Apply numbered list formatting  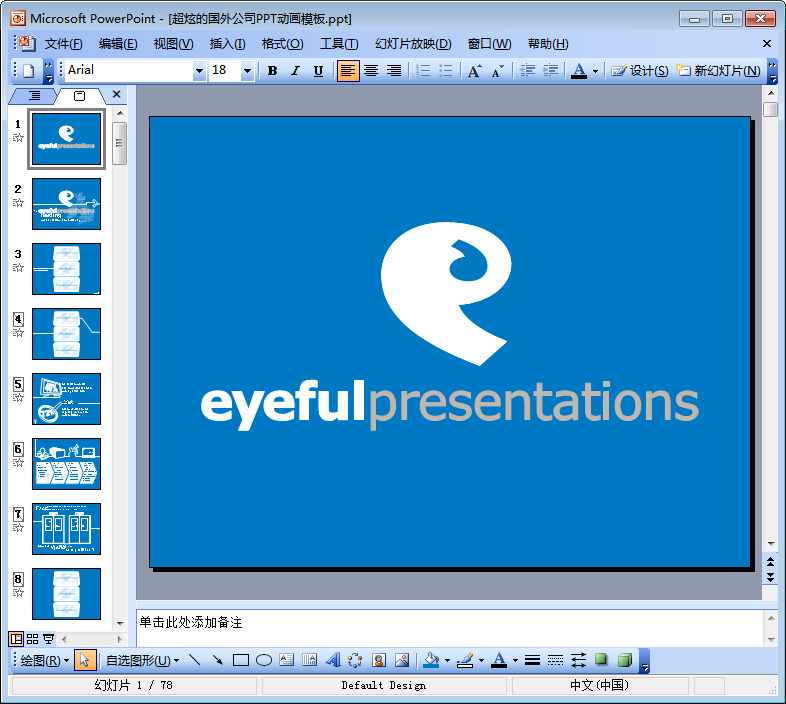423,71
